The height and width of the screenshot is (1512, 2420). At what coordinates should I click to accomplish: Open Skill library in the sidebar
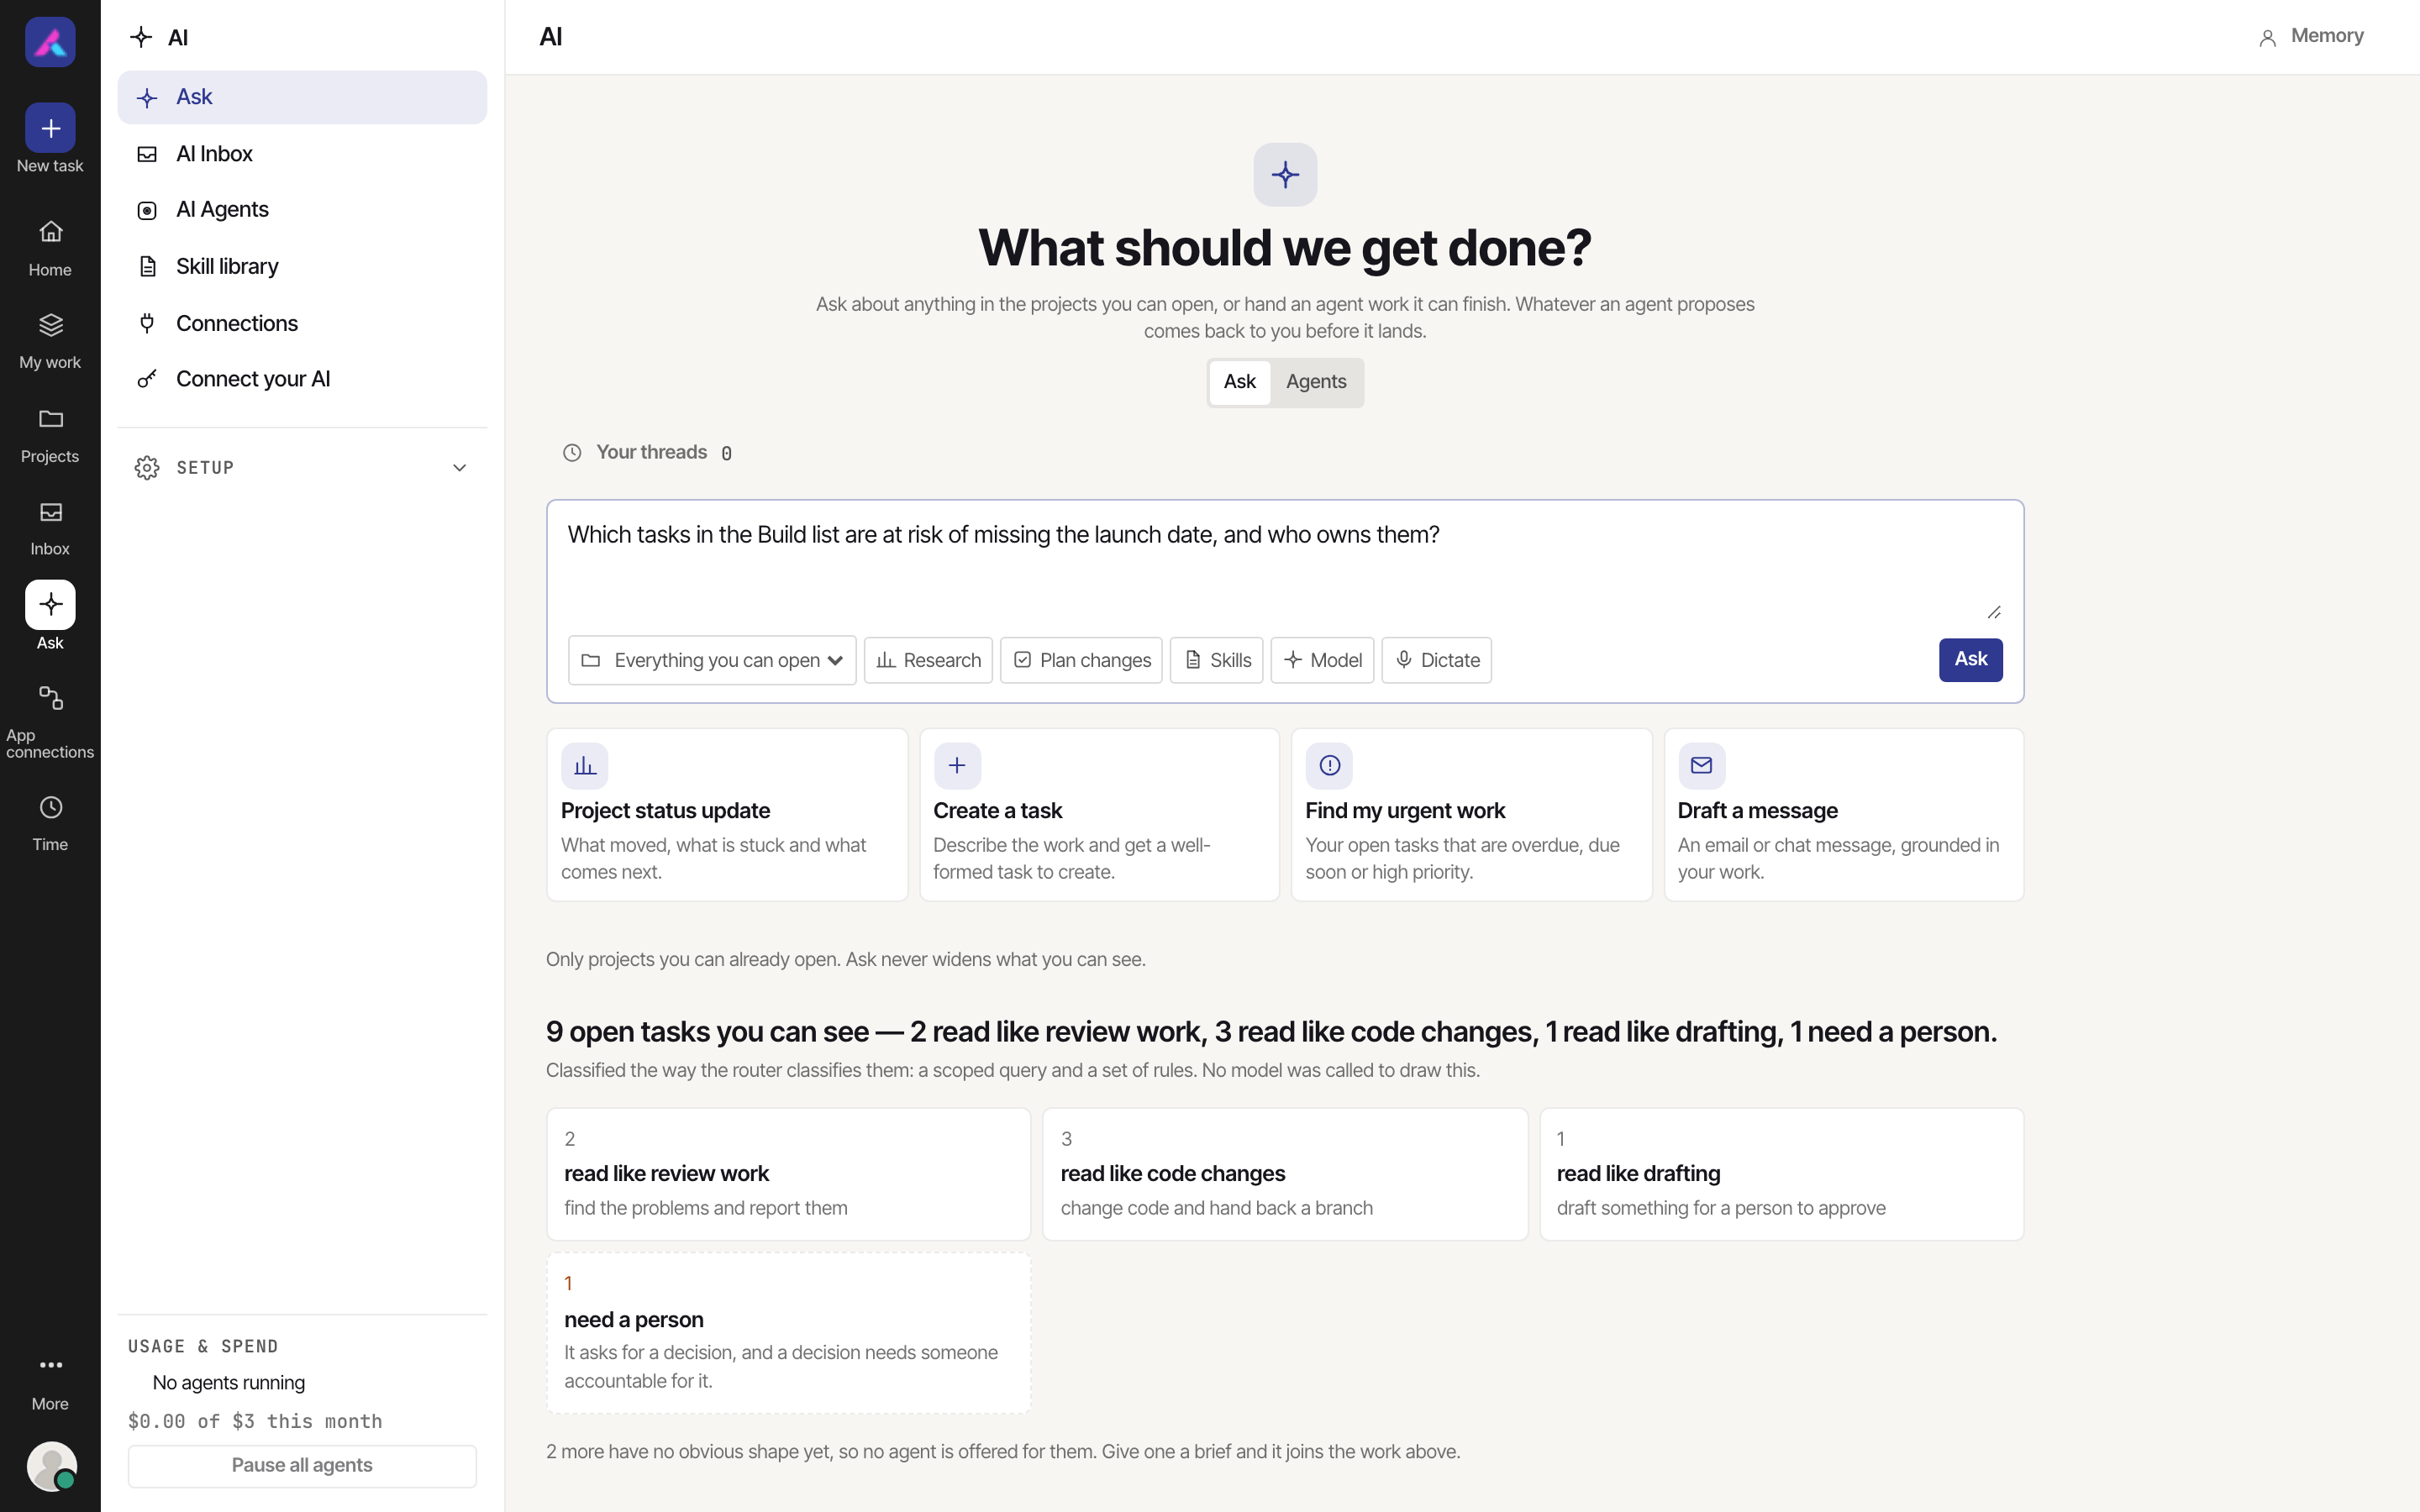click(302, 267)
